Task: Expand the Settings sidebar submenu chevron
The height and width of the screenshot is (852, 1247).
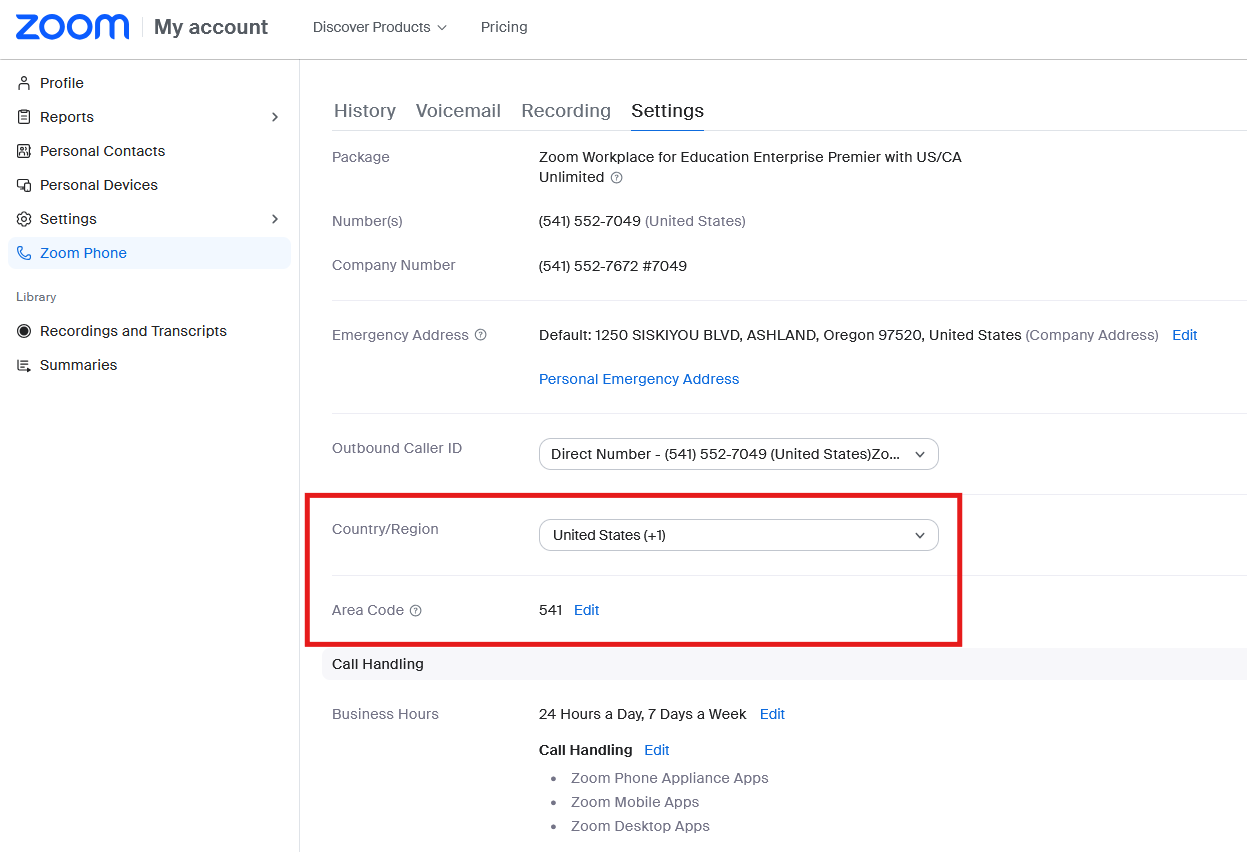Action: coord(275,219)
